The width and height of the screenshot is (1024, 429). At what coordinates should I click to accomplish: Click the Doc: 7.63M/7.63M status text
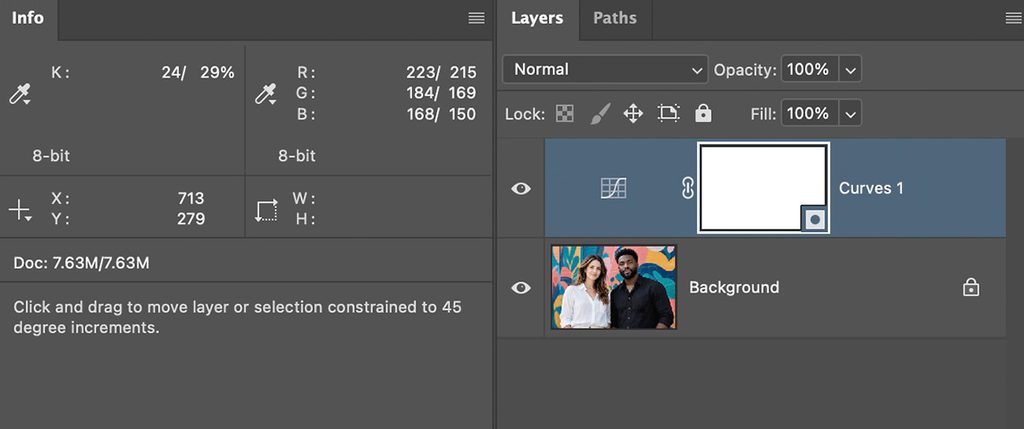tap(82, 263)
